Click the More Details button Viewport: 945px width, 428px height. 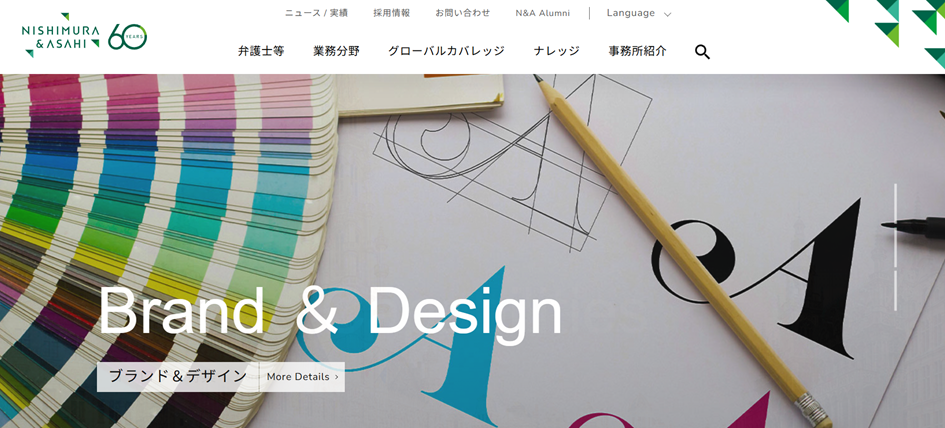tap(302, 377)
